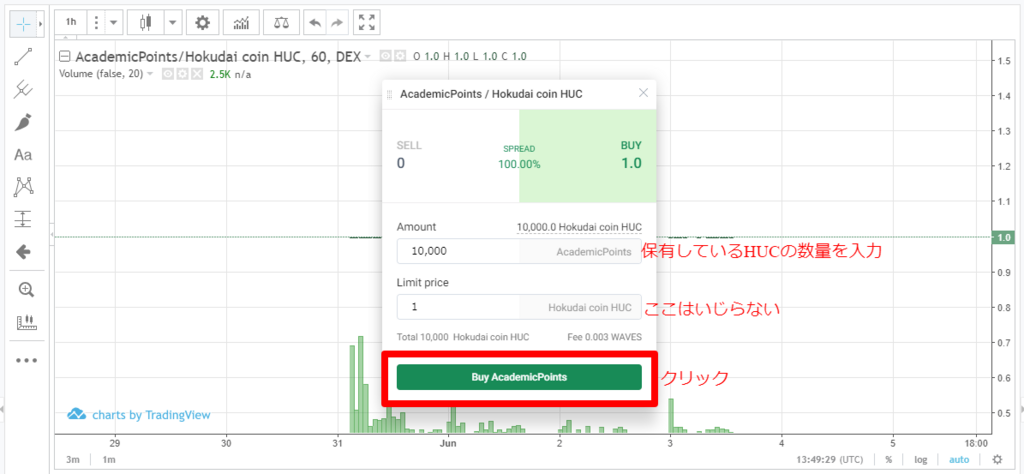Toggle auto scale mode
The height and width of the screenshot is (474, 1024).
pos(959,460)
